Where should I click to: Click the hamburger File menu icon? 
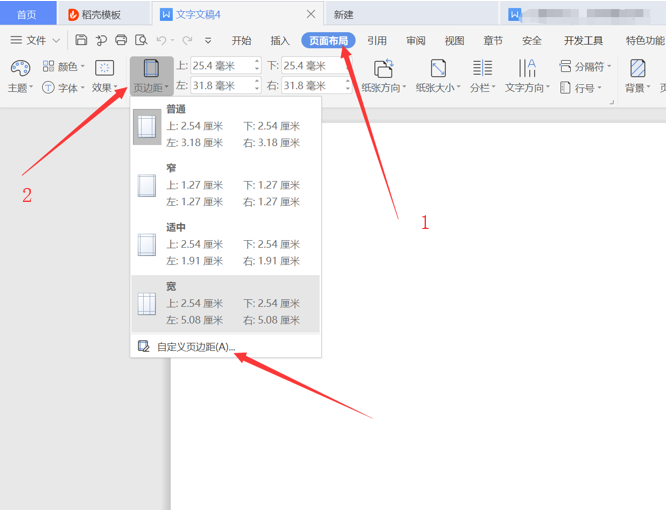coord(16,40)
